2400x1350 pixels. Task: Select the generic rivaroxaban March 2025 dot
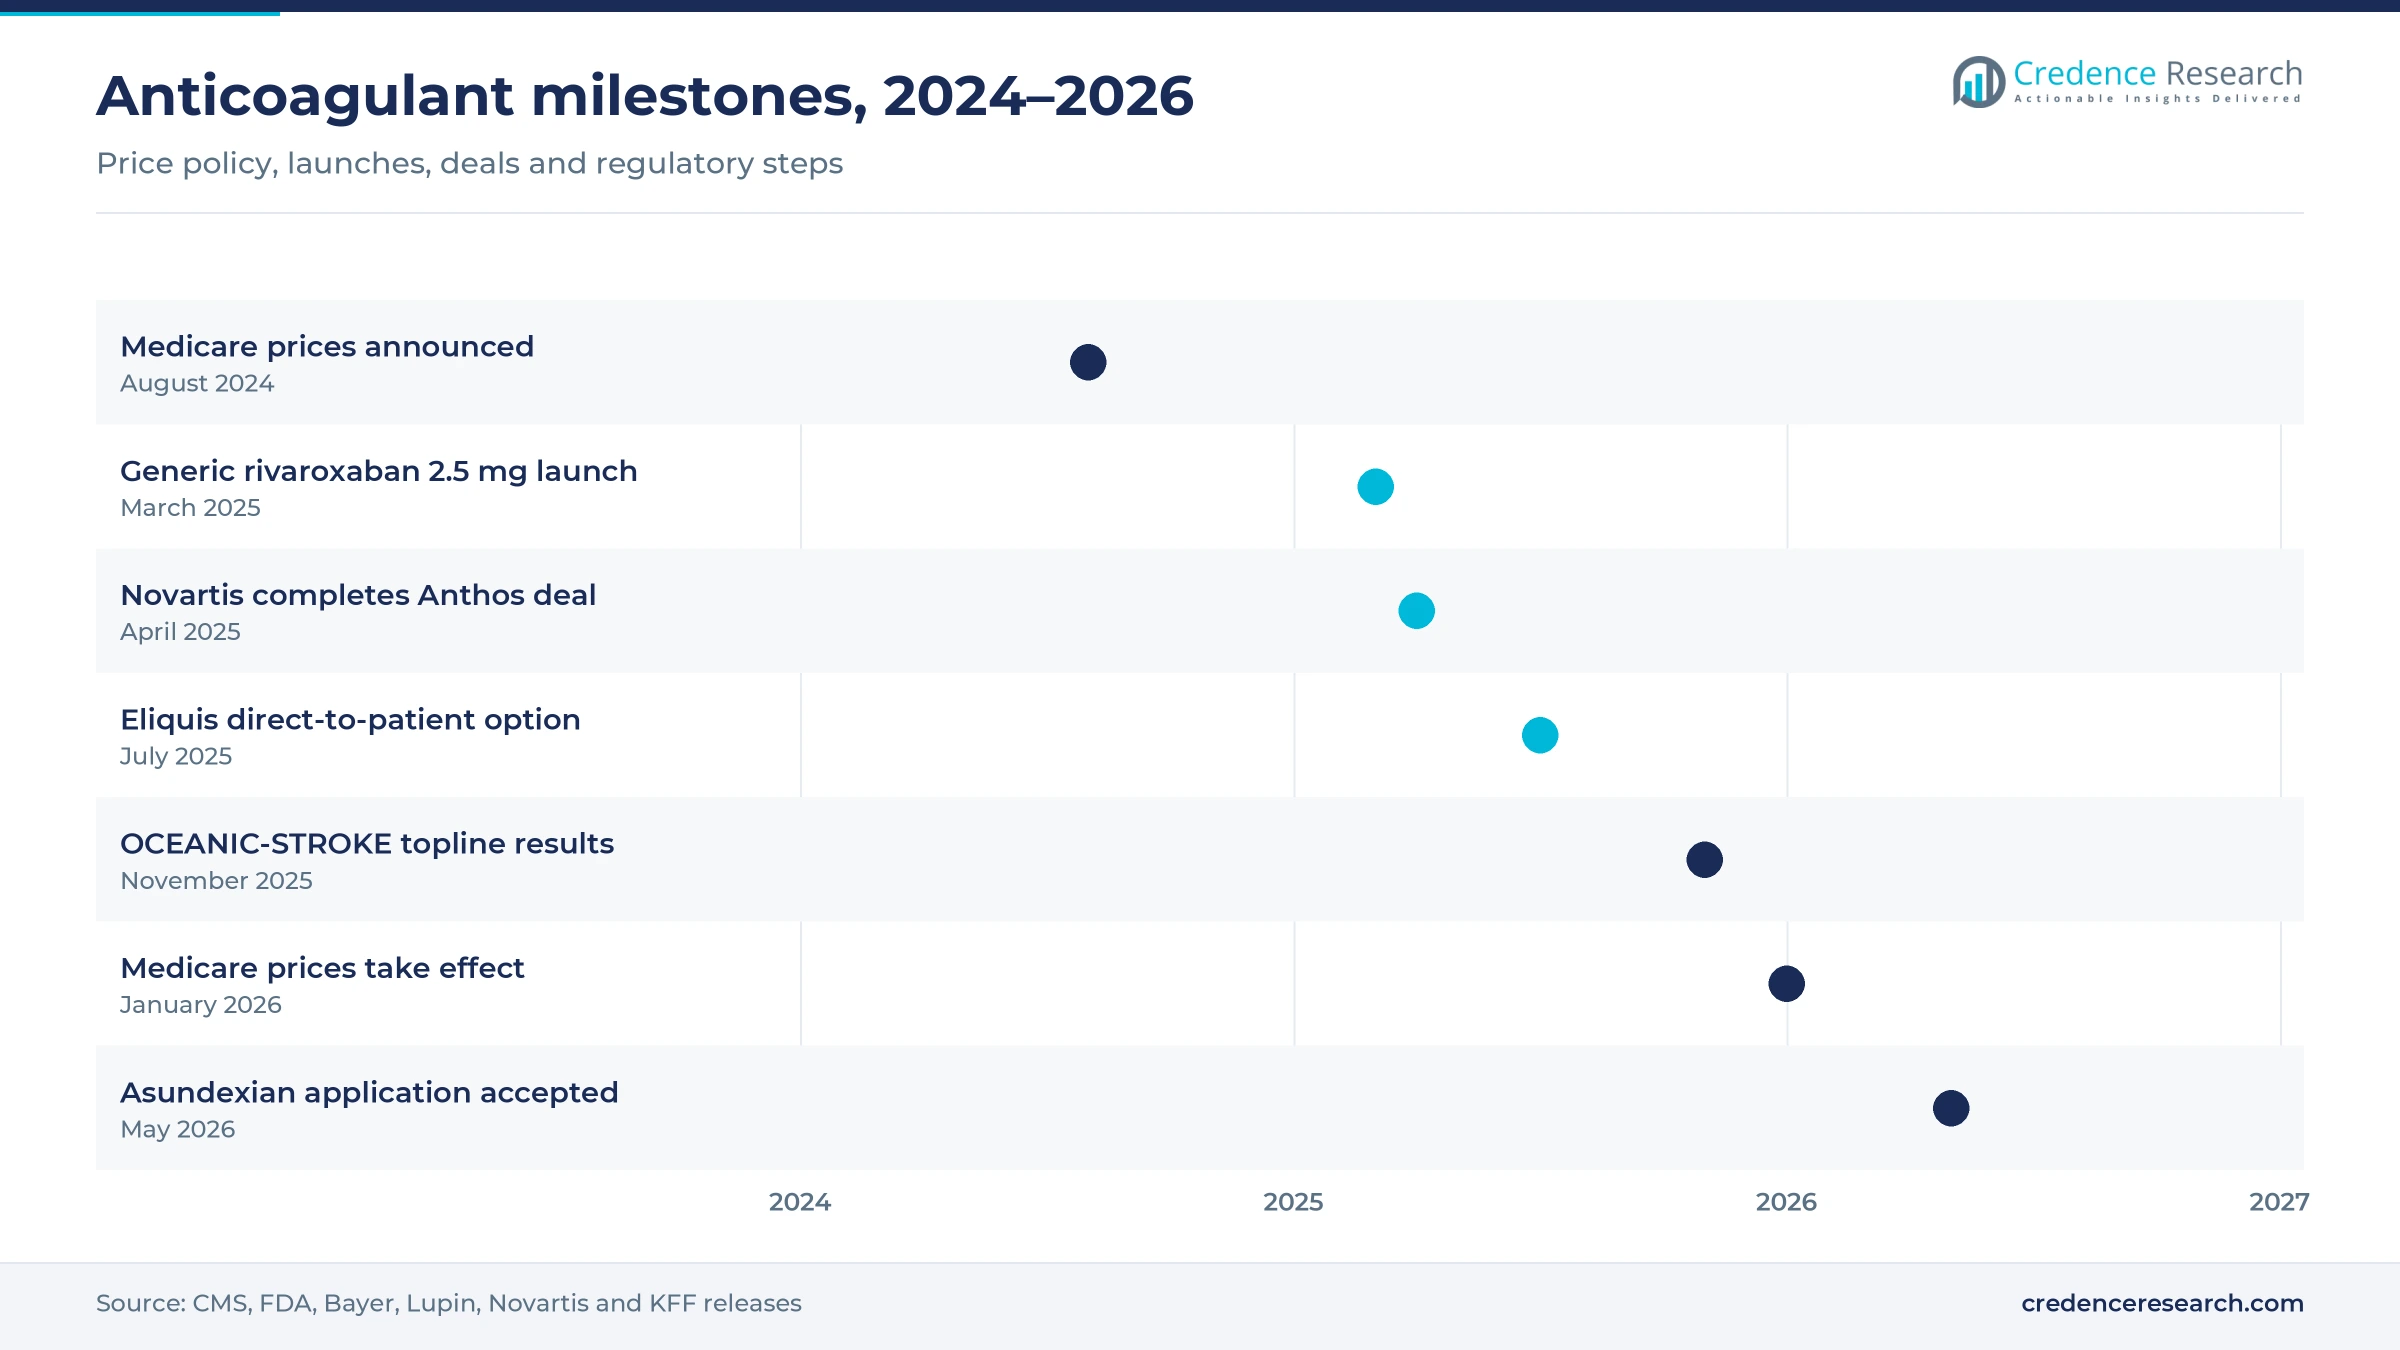click(x=1375, y=487)
